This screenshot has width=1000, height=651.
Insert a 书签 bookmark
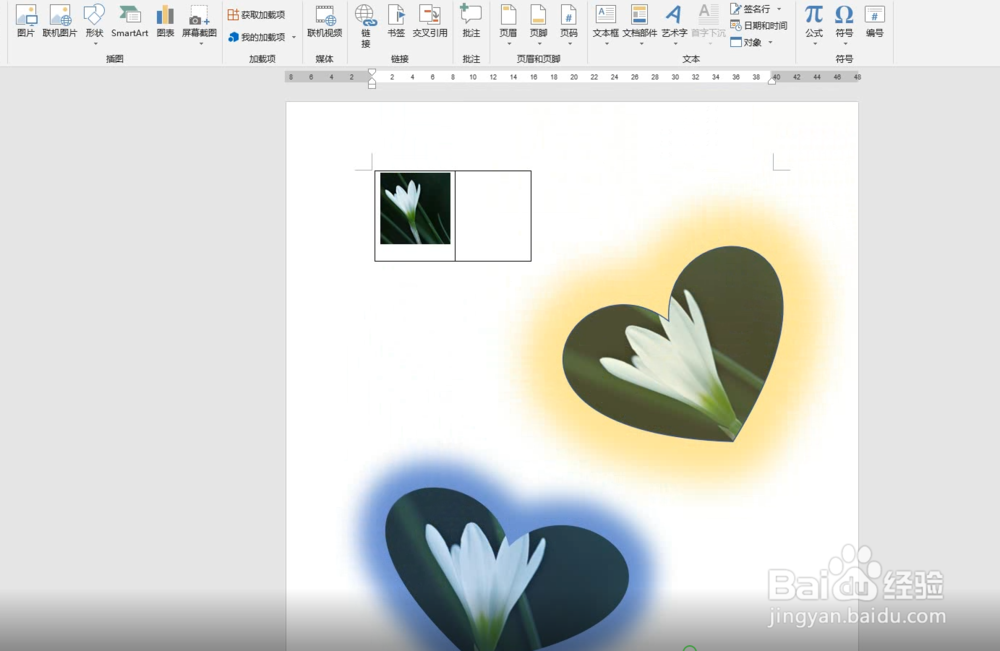click(396, 21)
